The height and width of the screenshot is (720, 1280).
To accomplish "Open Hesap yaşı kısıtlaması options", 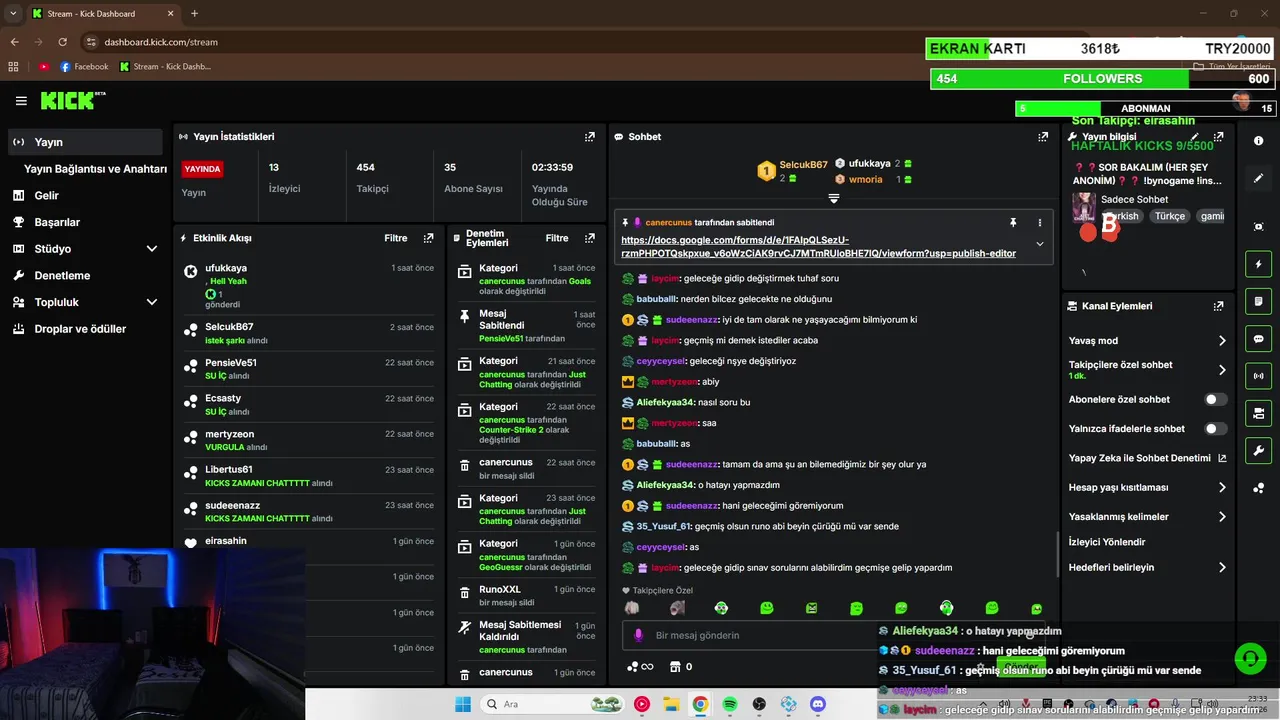I will point(1147,488).
